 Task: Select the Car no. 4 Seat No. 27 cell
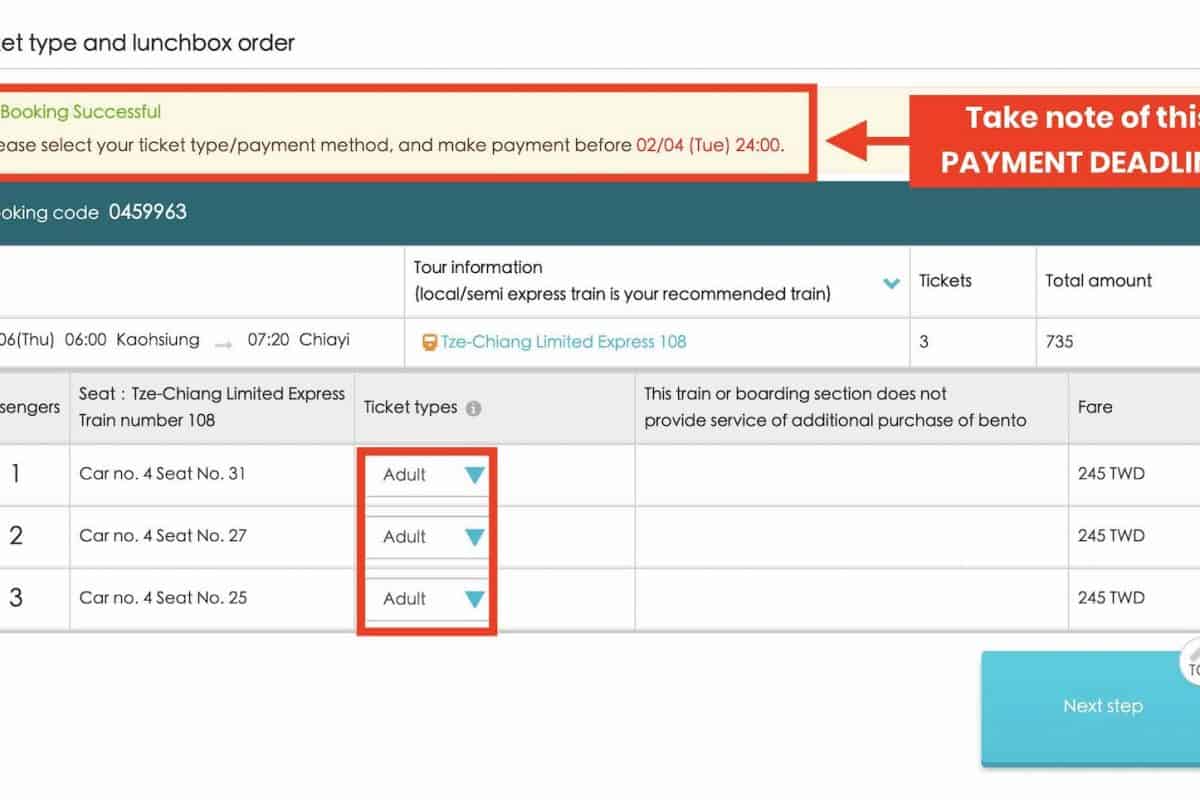coord(162,536)
